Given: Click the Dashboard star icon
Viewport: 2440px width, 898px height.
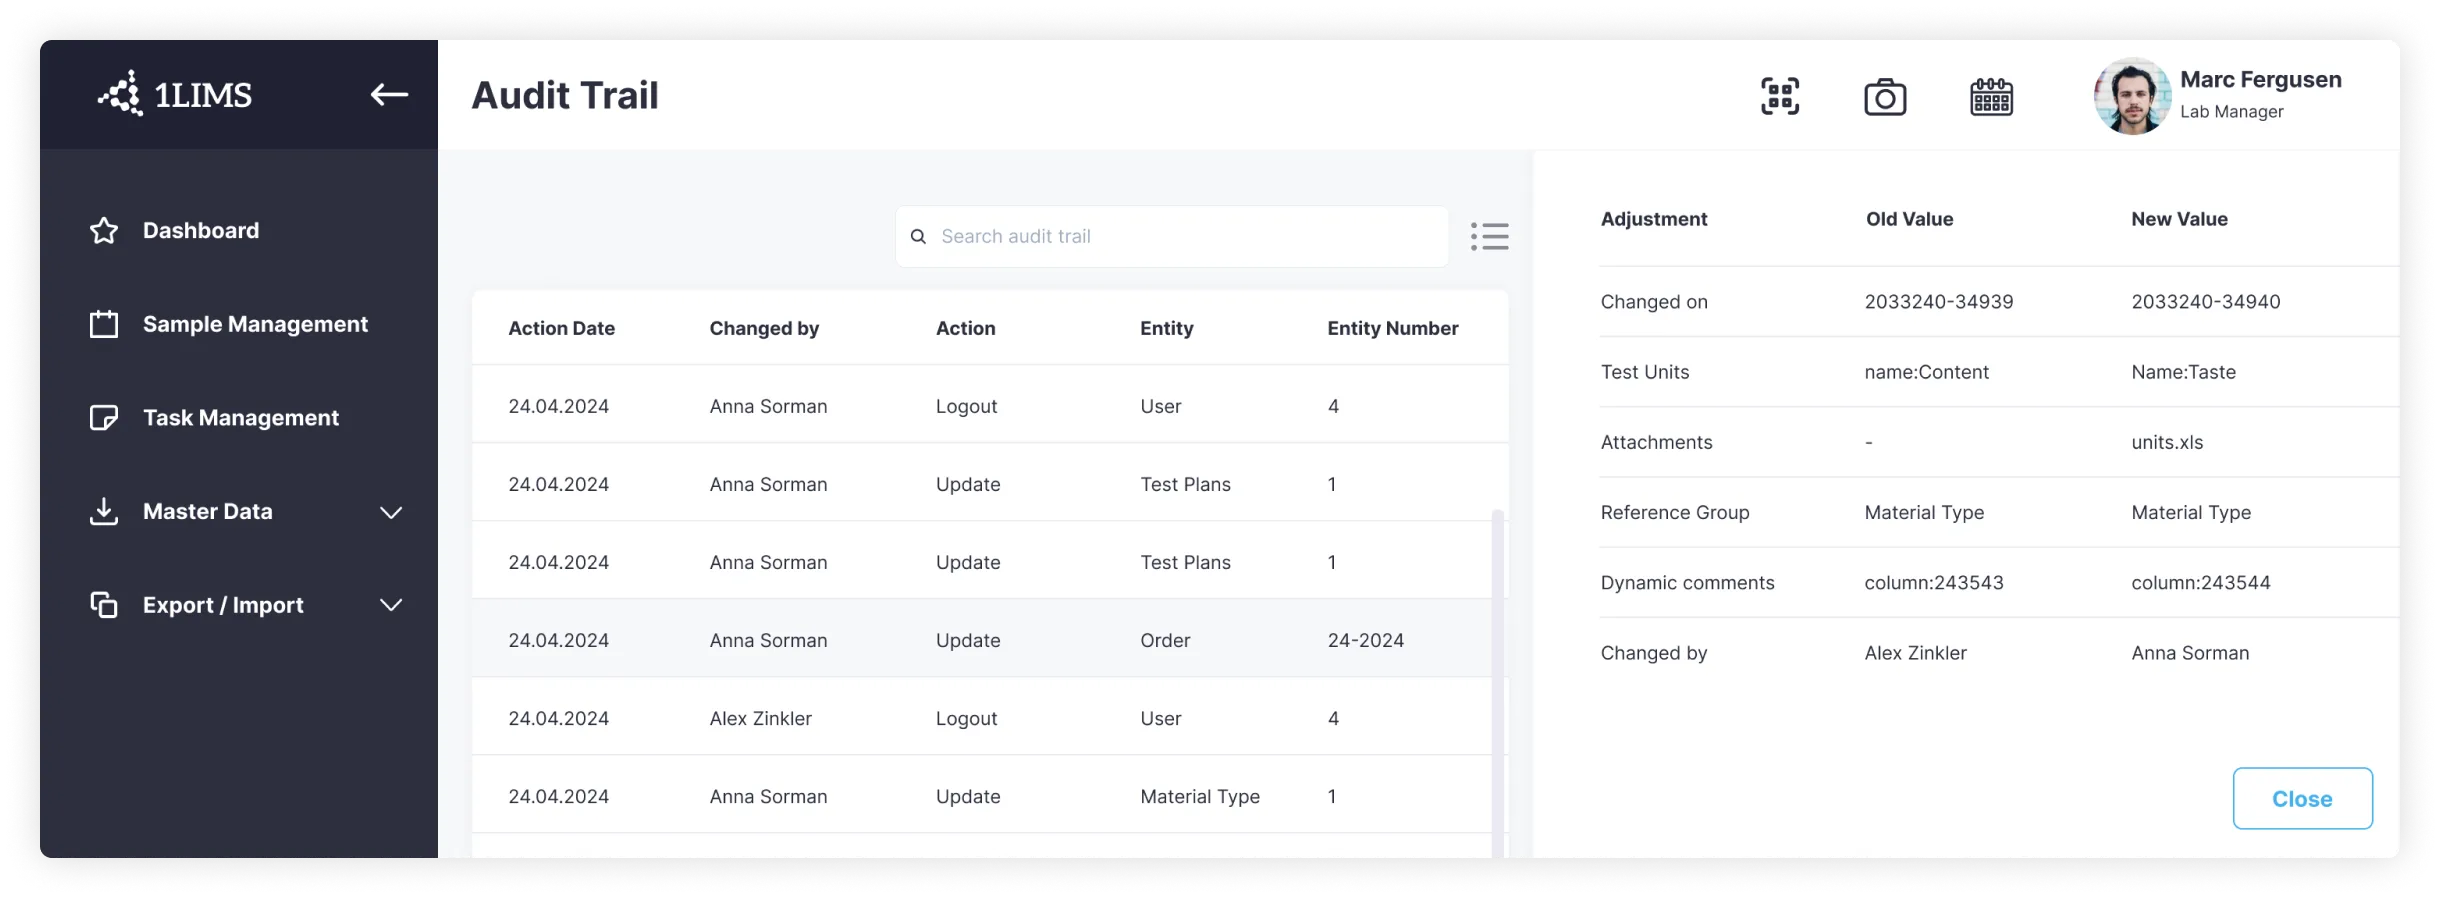Looking at the screenshot, I should pos(104,231).
